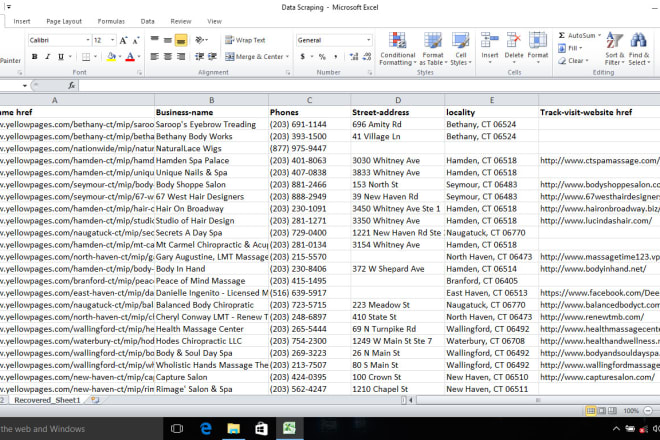Expand Merge & Center options arrow

(287, 56)
